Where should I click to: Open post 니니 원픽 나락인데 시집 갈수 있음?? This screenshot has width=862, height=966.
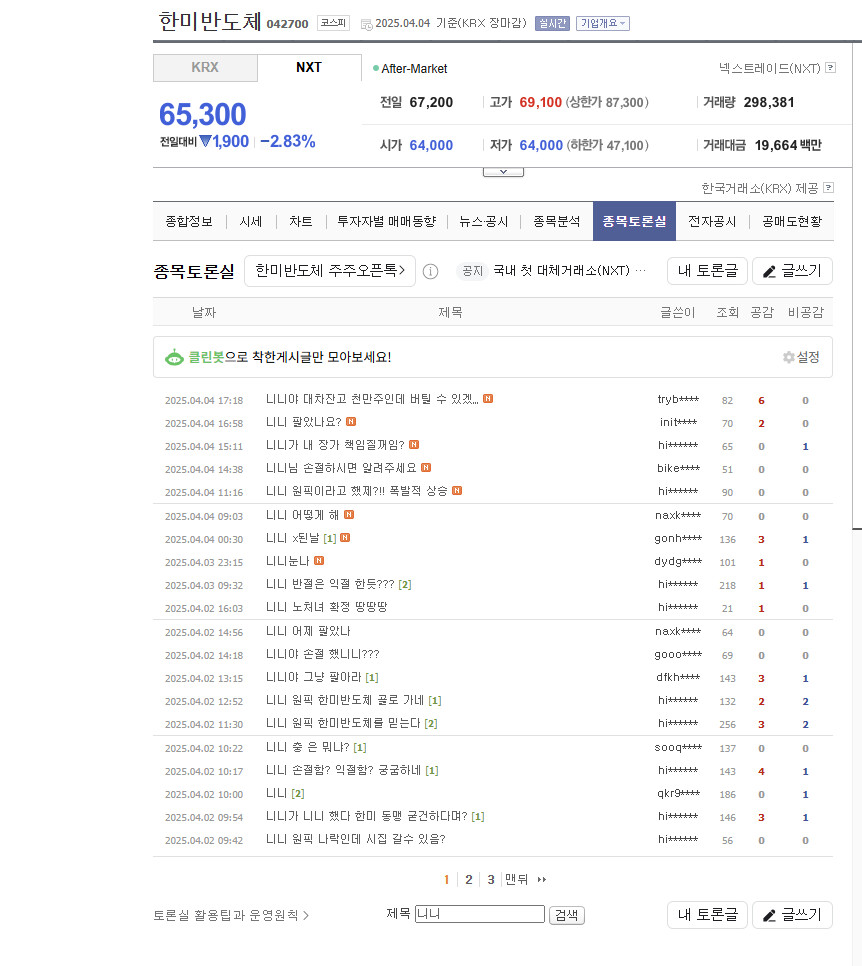tap(356, 839)
